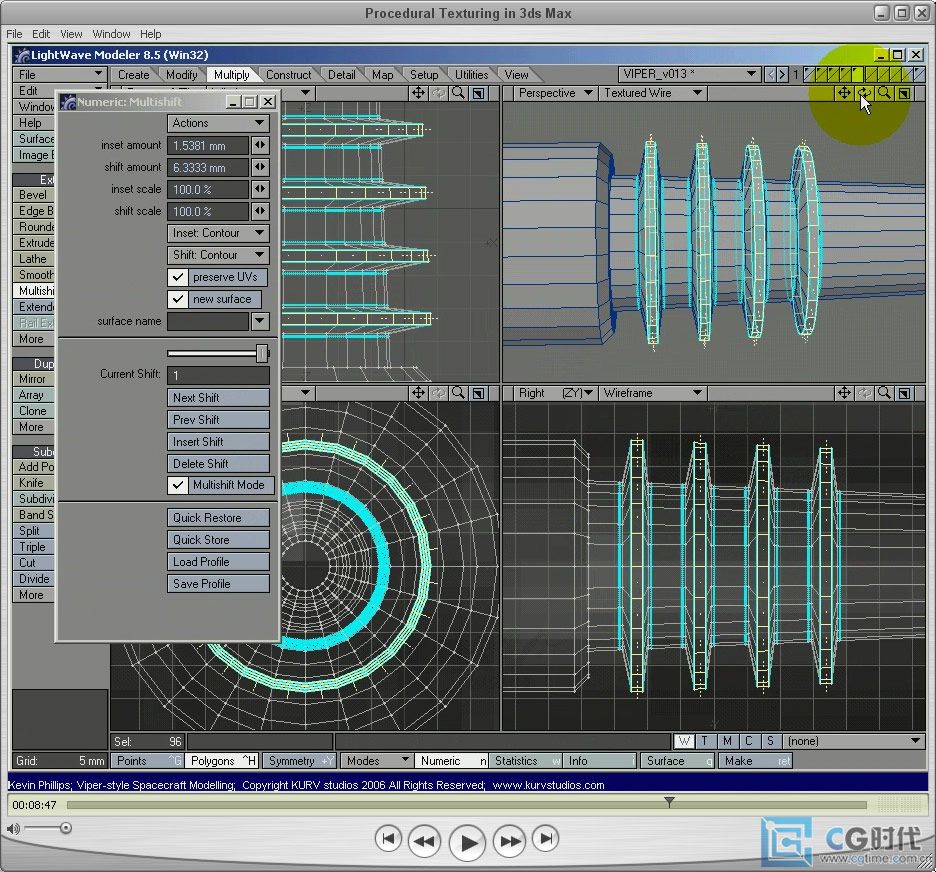Expand the surface name dropdown arrow

coord(260,321)
